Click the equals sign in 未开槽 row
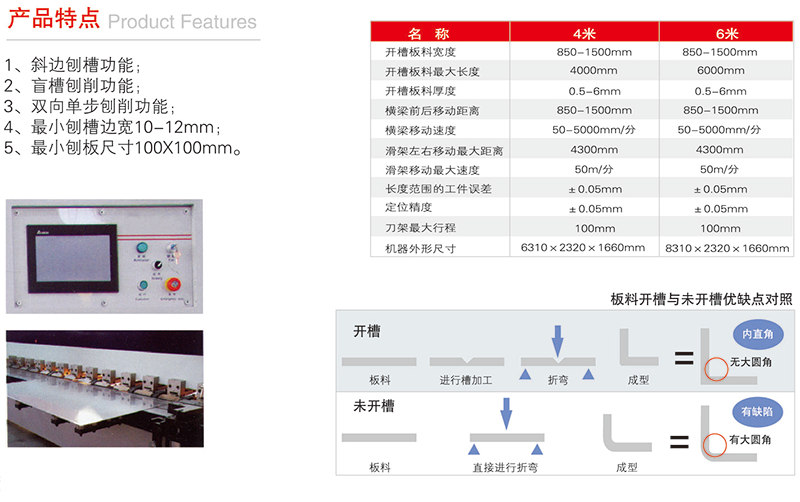 pyautogui.click(x=679, y=442)
